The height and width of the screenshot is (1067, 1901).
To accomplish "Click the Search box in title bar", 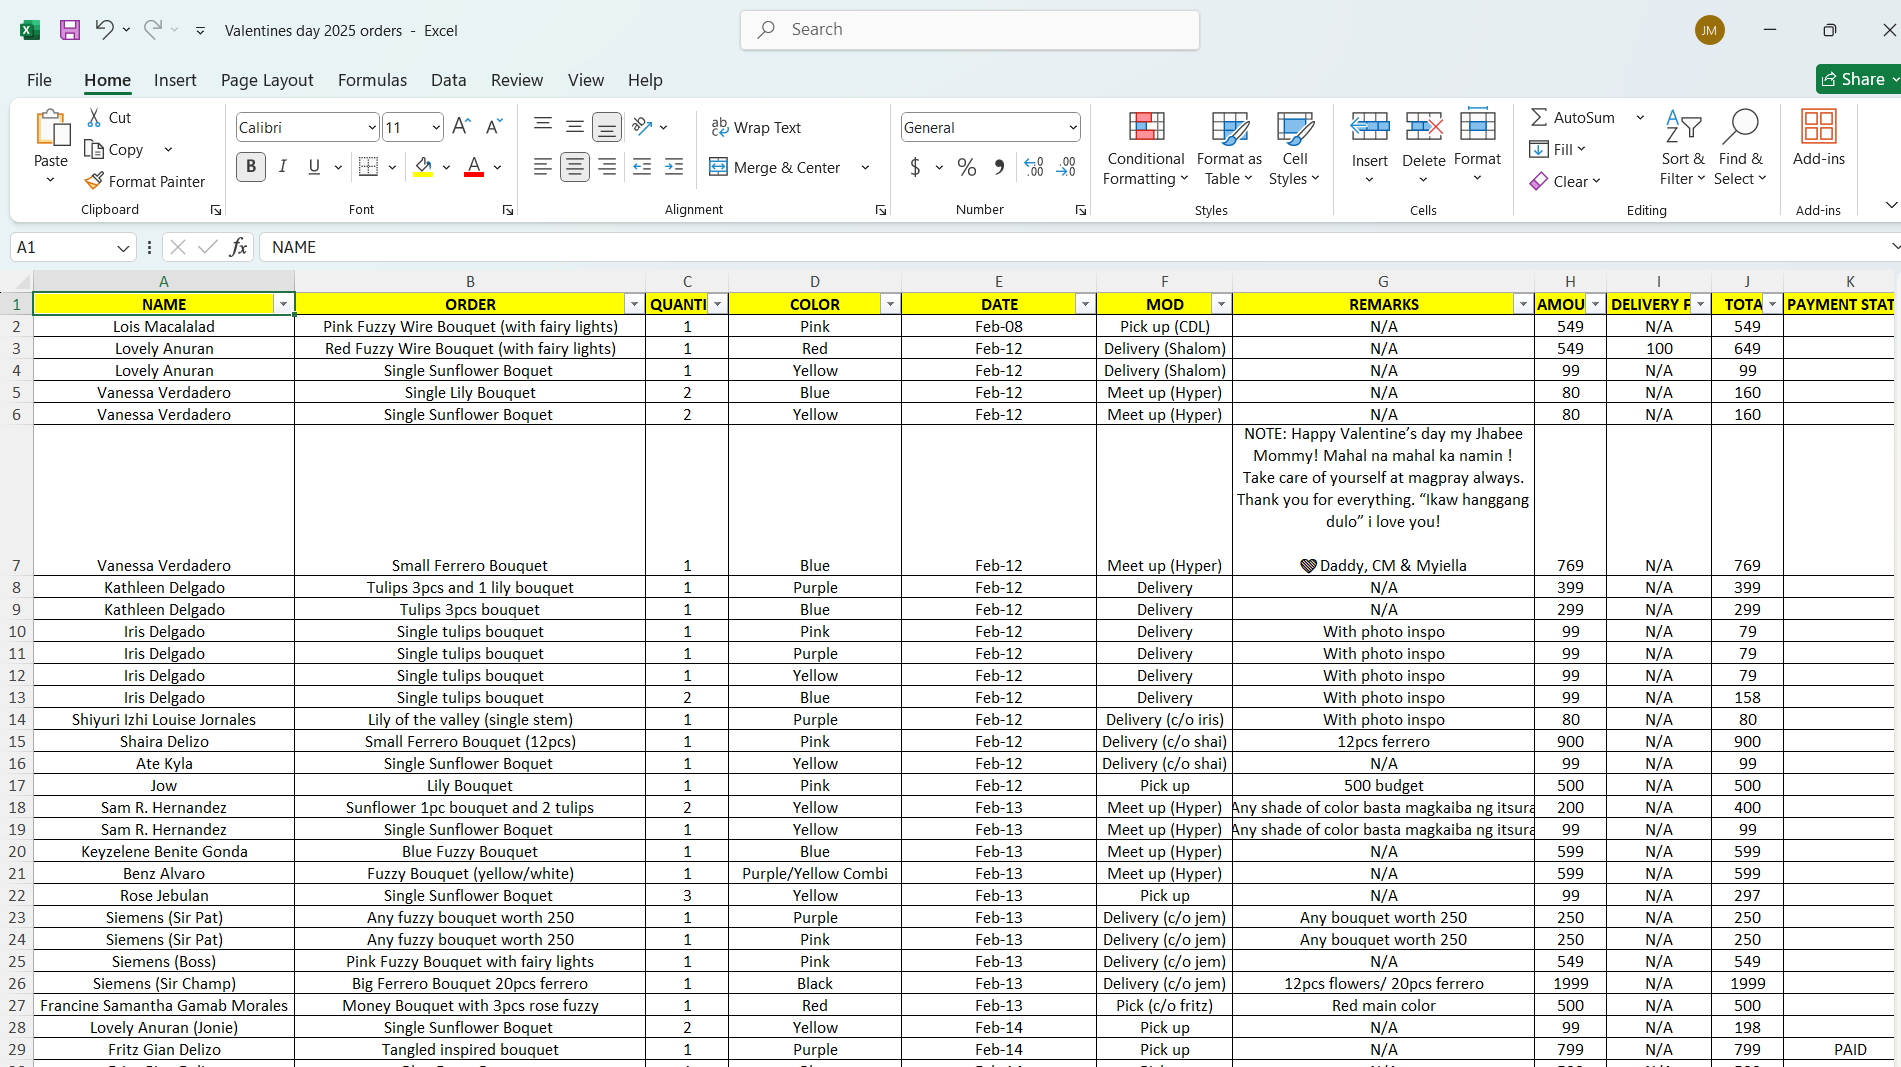I will tap(970, 30).
